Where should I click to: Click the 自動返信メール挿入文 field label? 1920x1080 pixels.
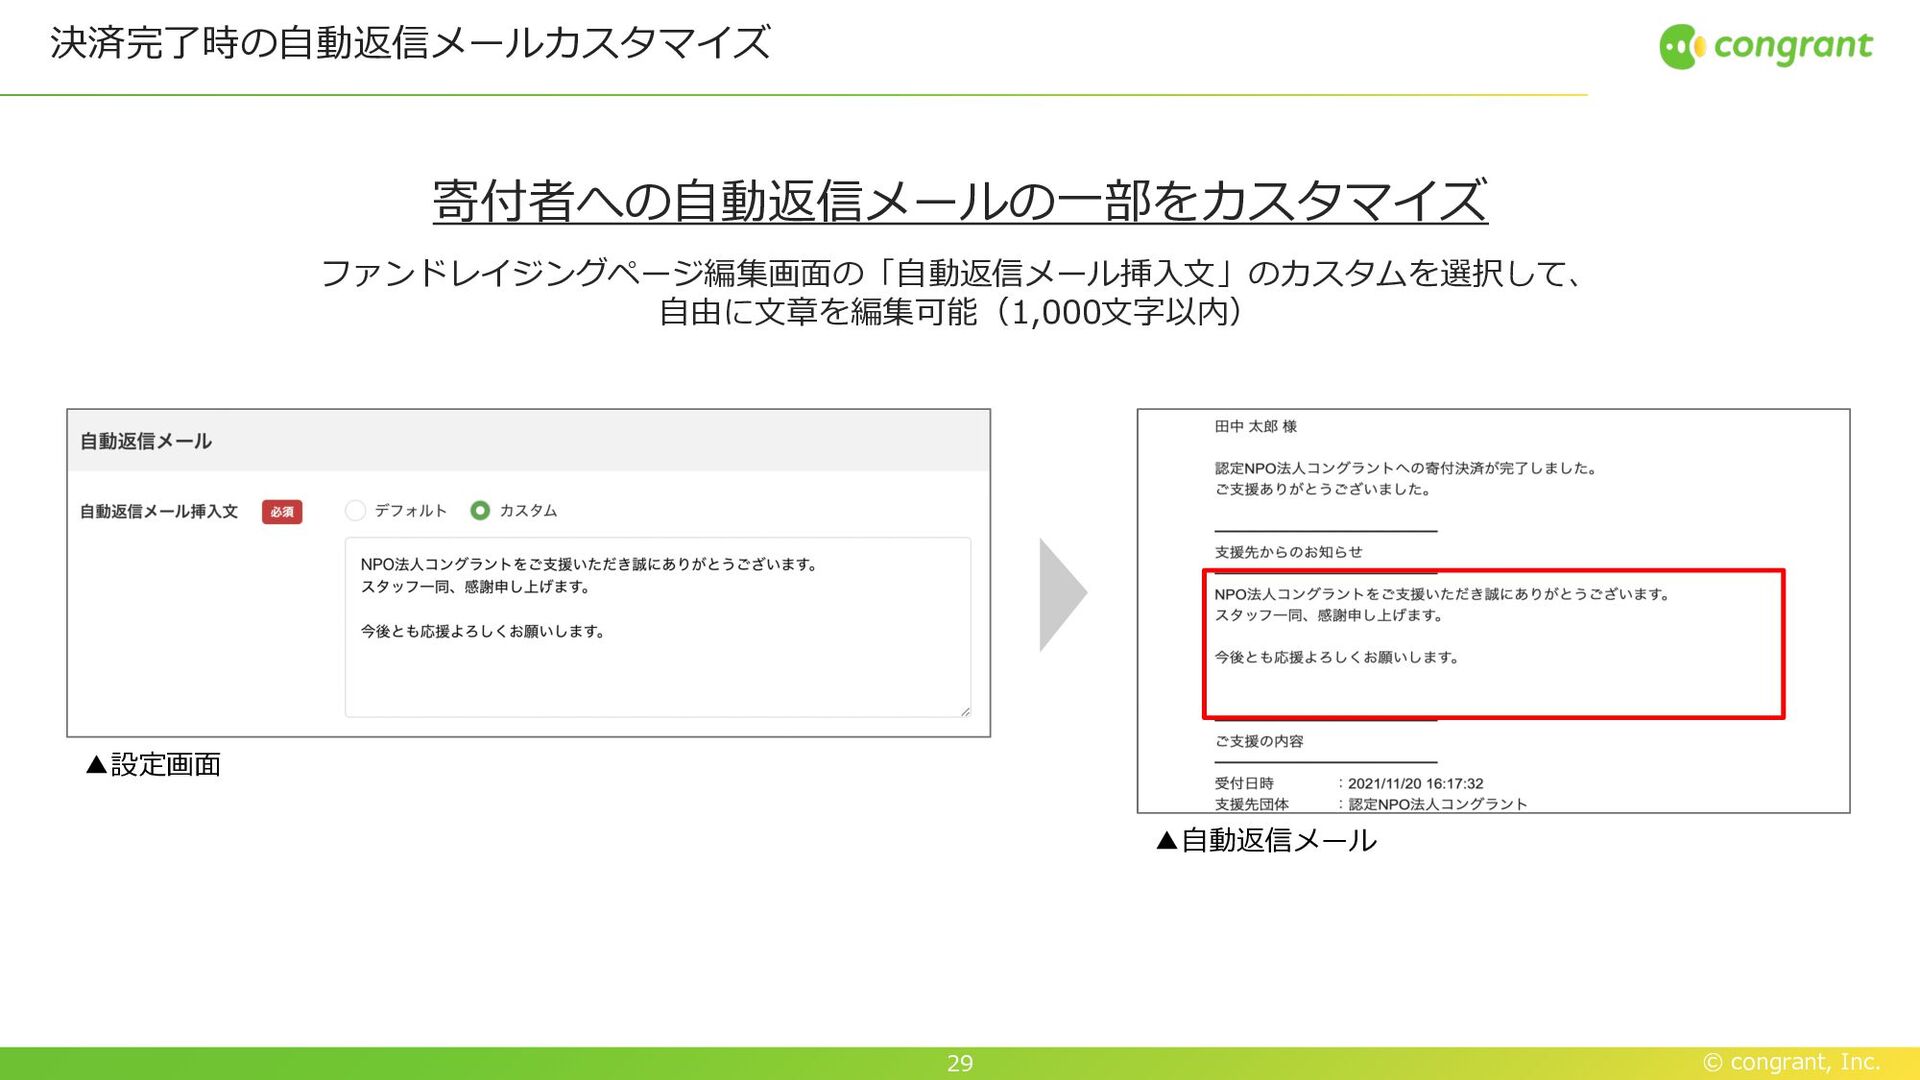pyautogui.click(x=159, y=512)
